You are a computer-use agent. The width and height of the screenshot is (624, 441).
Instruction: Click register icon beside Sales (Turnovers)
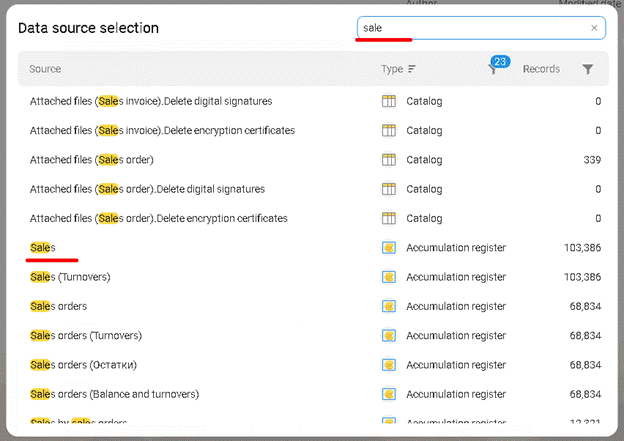point(390,277)
